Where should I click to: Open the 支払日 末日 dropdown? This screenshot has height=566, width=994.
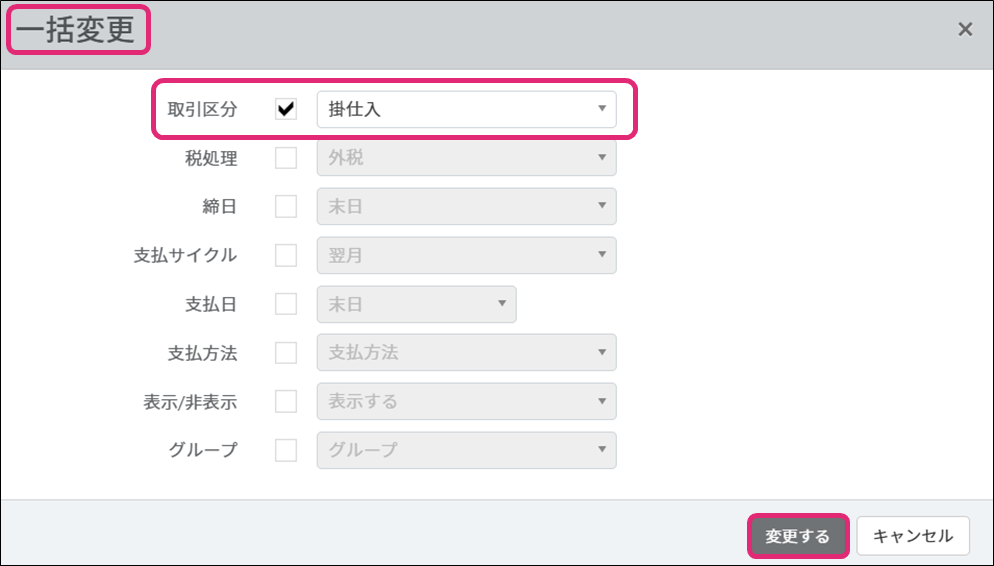(x=416, y=304)
